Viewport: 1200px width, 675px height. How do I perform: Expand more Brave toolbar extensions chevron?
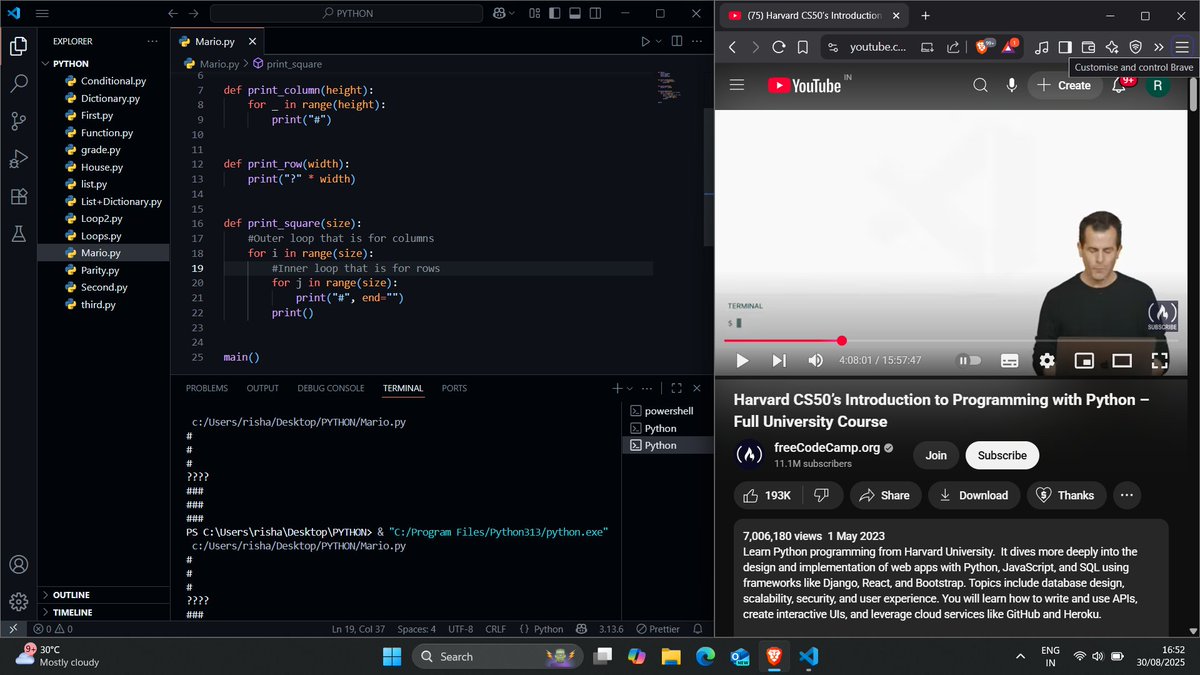(1158, 46)
